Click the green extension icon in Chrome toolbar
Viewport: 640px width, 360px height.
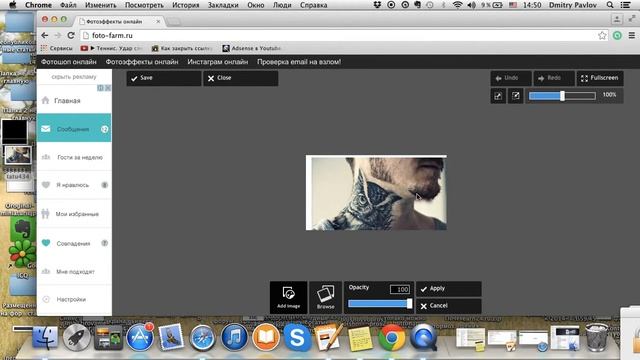point(617,36)
